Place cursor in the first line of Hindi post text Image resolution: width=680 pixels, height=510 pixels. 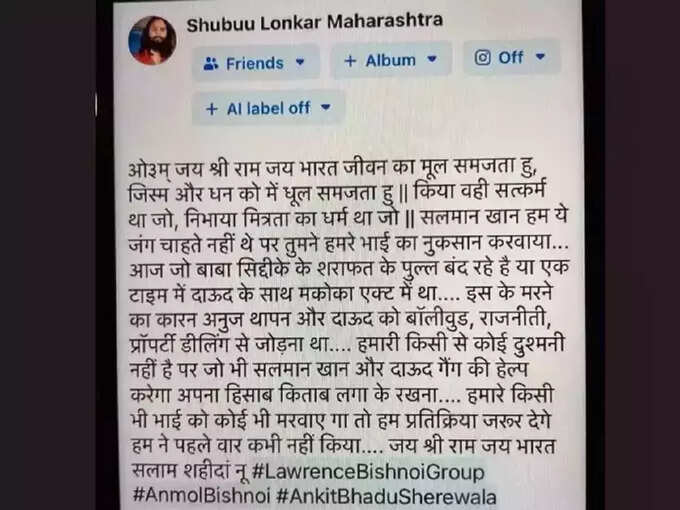click(331, 169)
